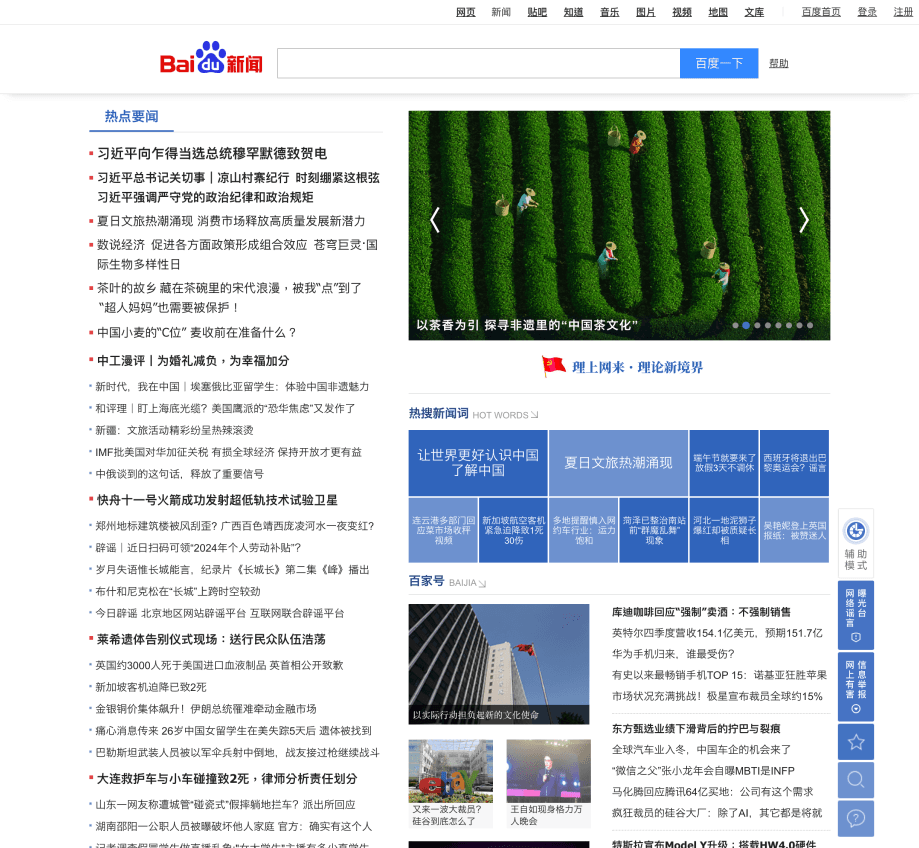Open 金银铜价集体飙升 news item

[206, 709]
